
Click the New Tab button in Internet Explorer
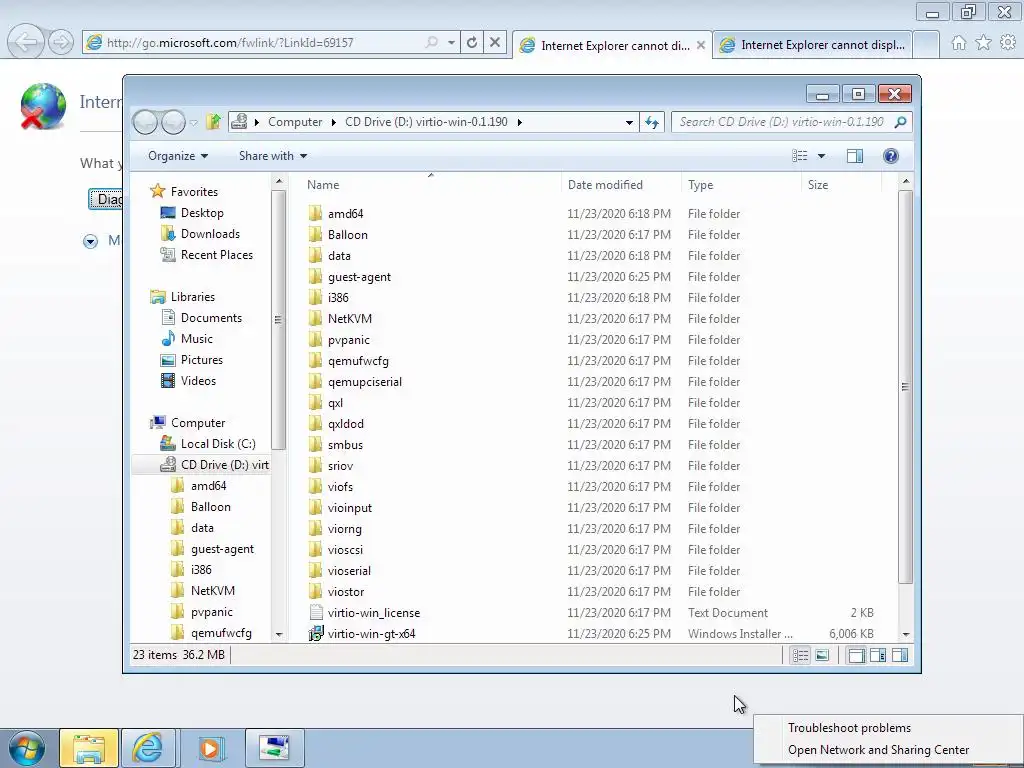pyautogui.click(x=926, y=44)
